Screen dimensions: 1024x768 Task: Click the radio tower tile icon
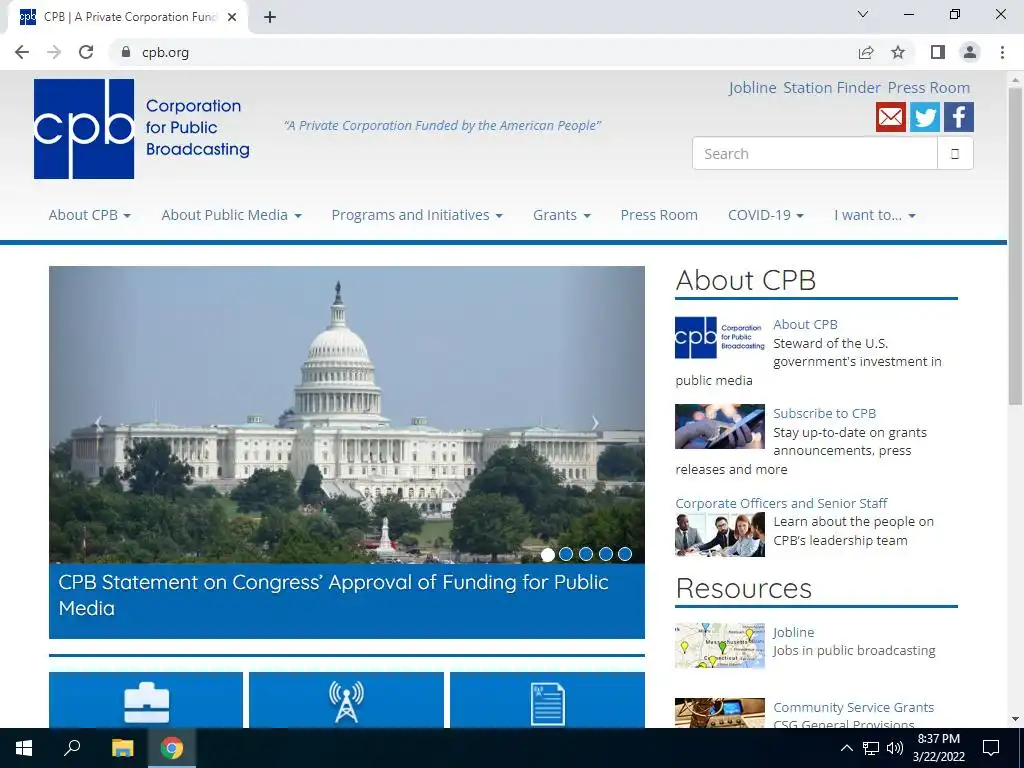tap(346, 702)
